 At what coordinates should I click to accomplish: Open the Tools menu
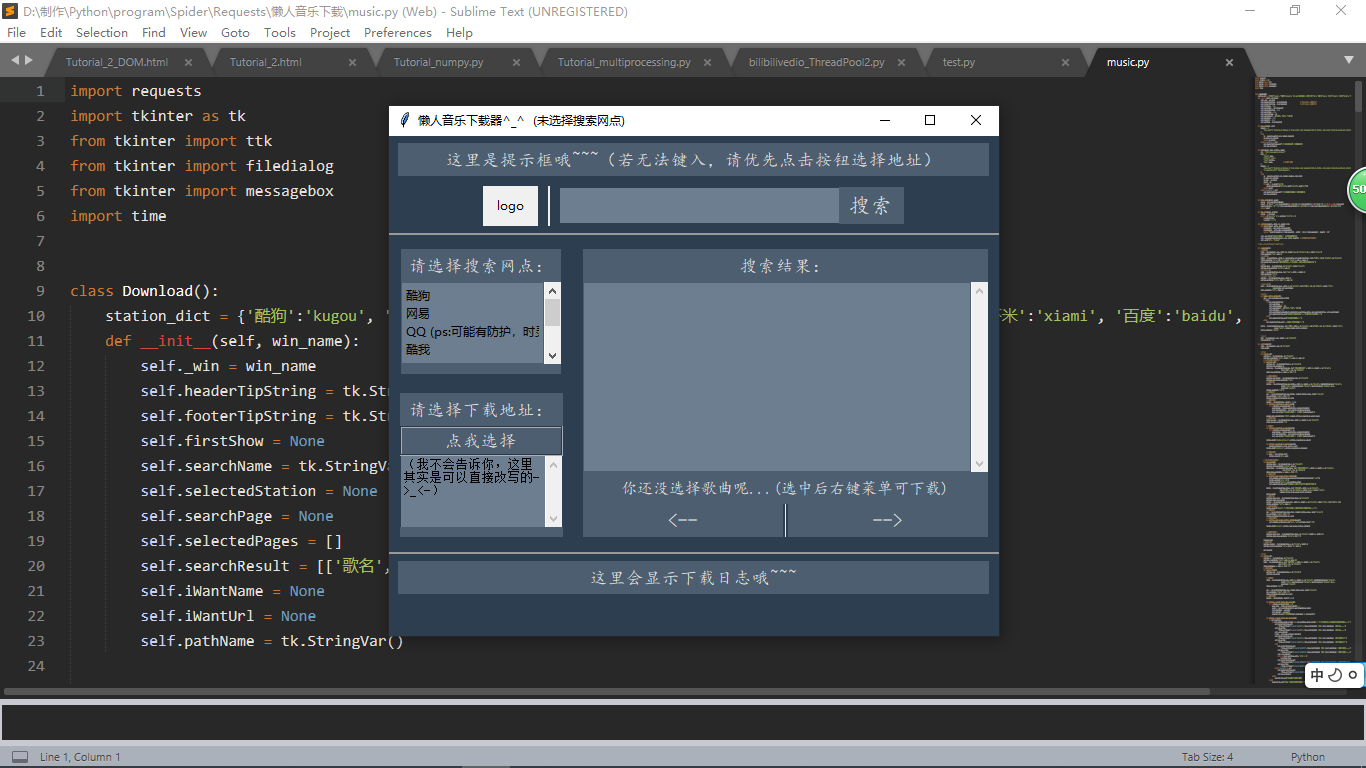point(280,32)
